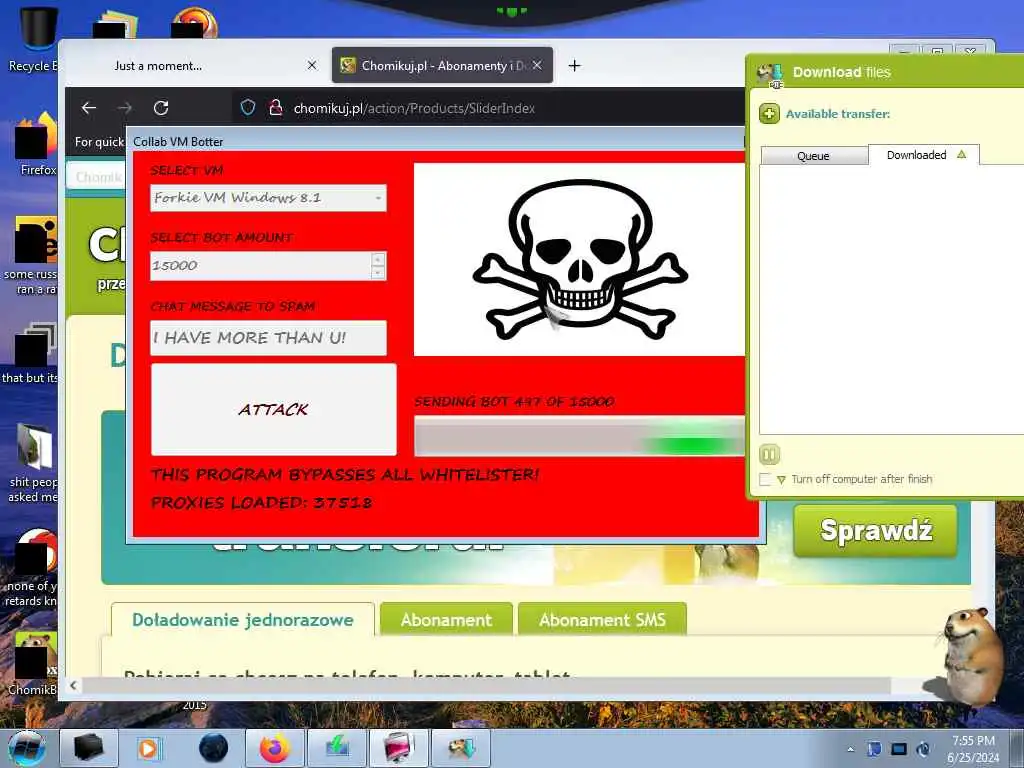Close the Chomikuj.pl tab

pyautogui.click(x=537, y=65)
